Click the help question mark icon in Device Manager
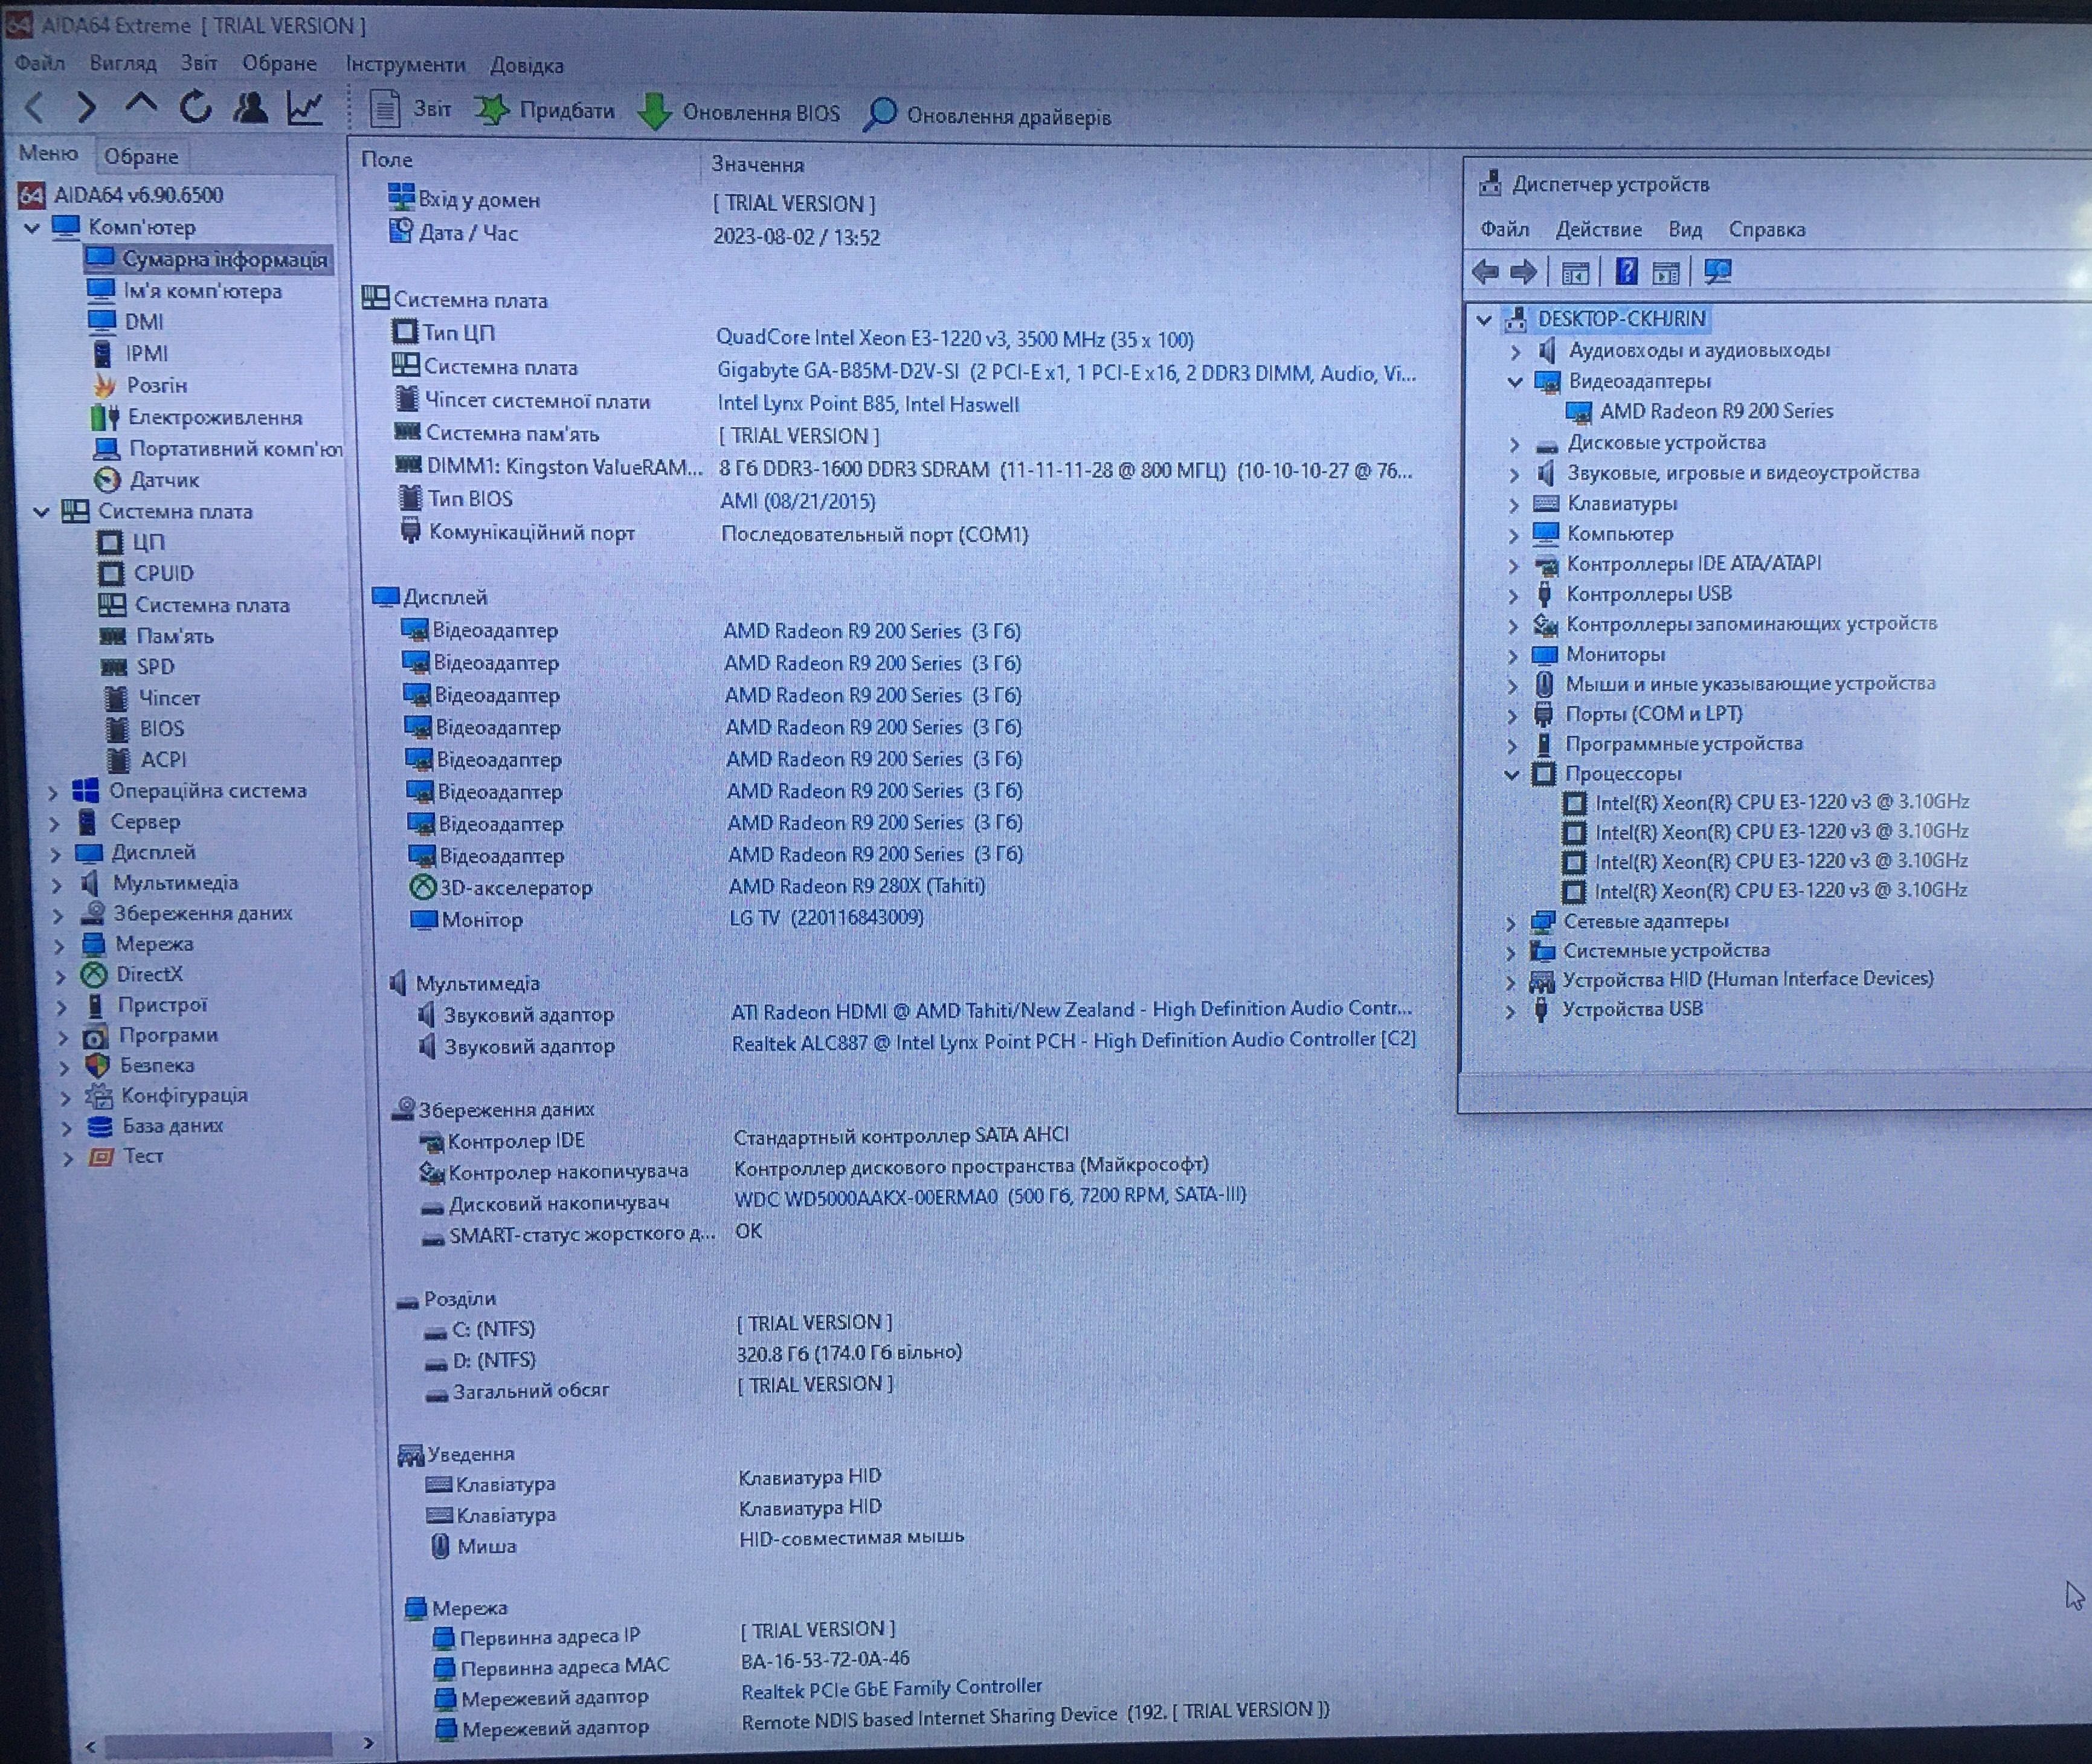Viewport: 2092px width, 1764px height. point(1627,271)
